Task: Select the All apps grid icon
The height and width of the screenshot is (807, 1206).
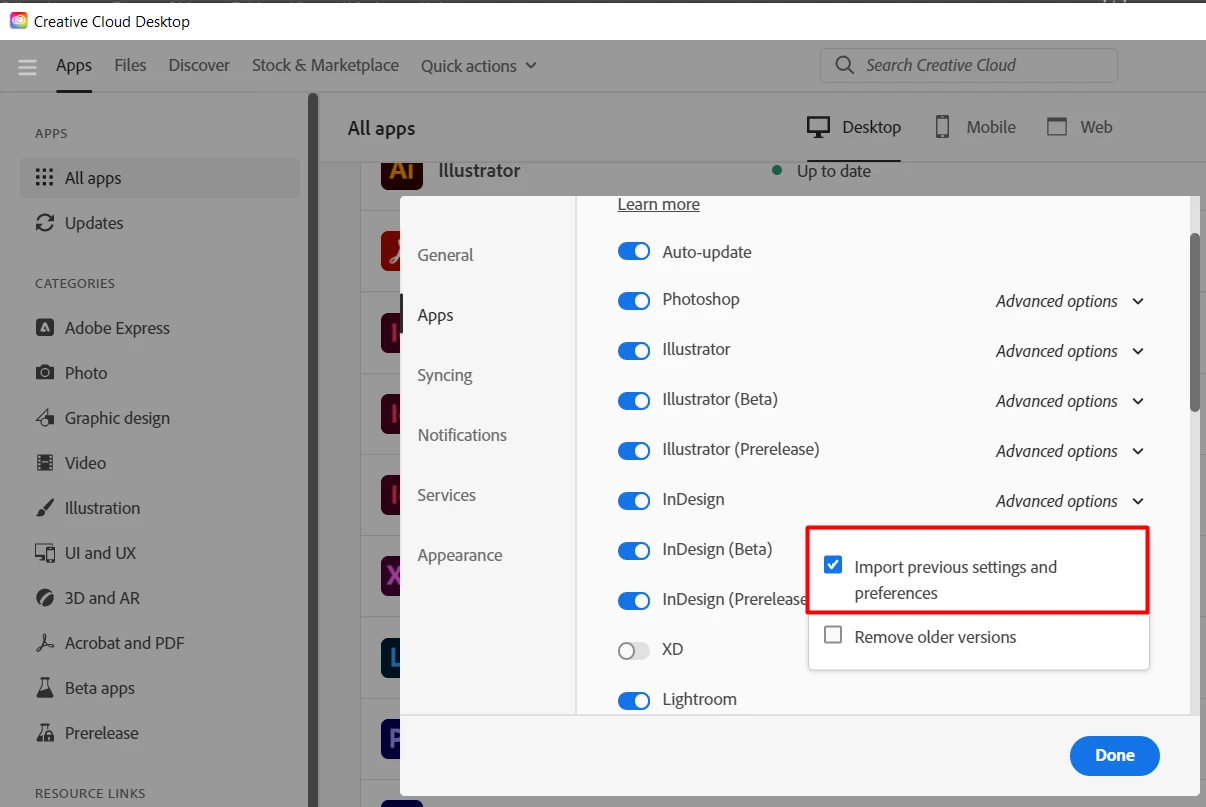Action: (44, 178)
